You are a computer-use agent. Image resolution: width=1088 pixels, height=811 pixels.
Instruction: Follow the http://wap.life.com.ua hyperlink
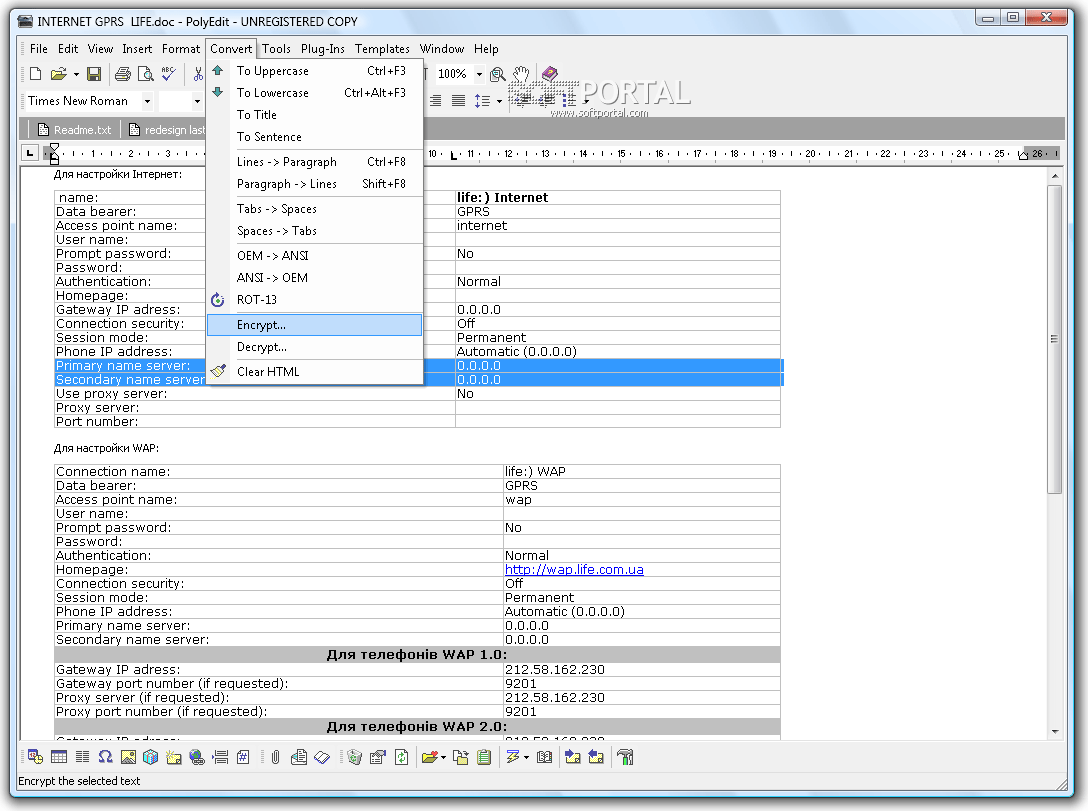574,570
